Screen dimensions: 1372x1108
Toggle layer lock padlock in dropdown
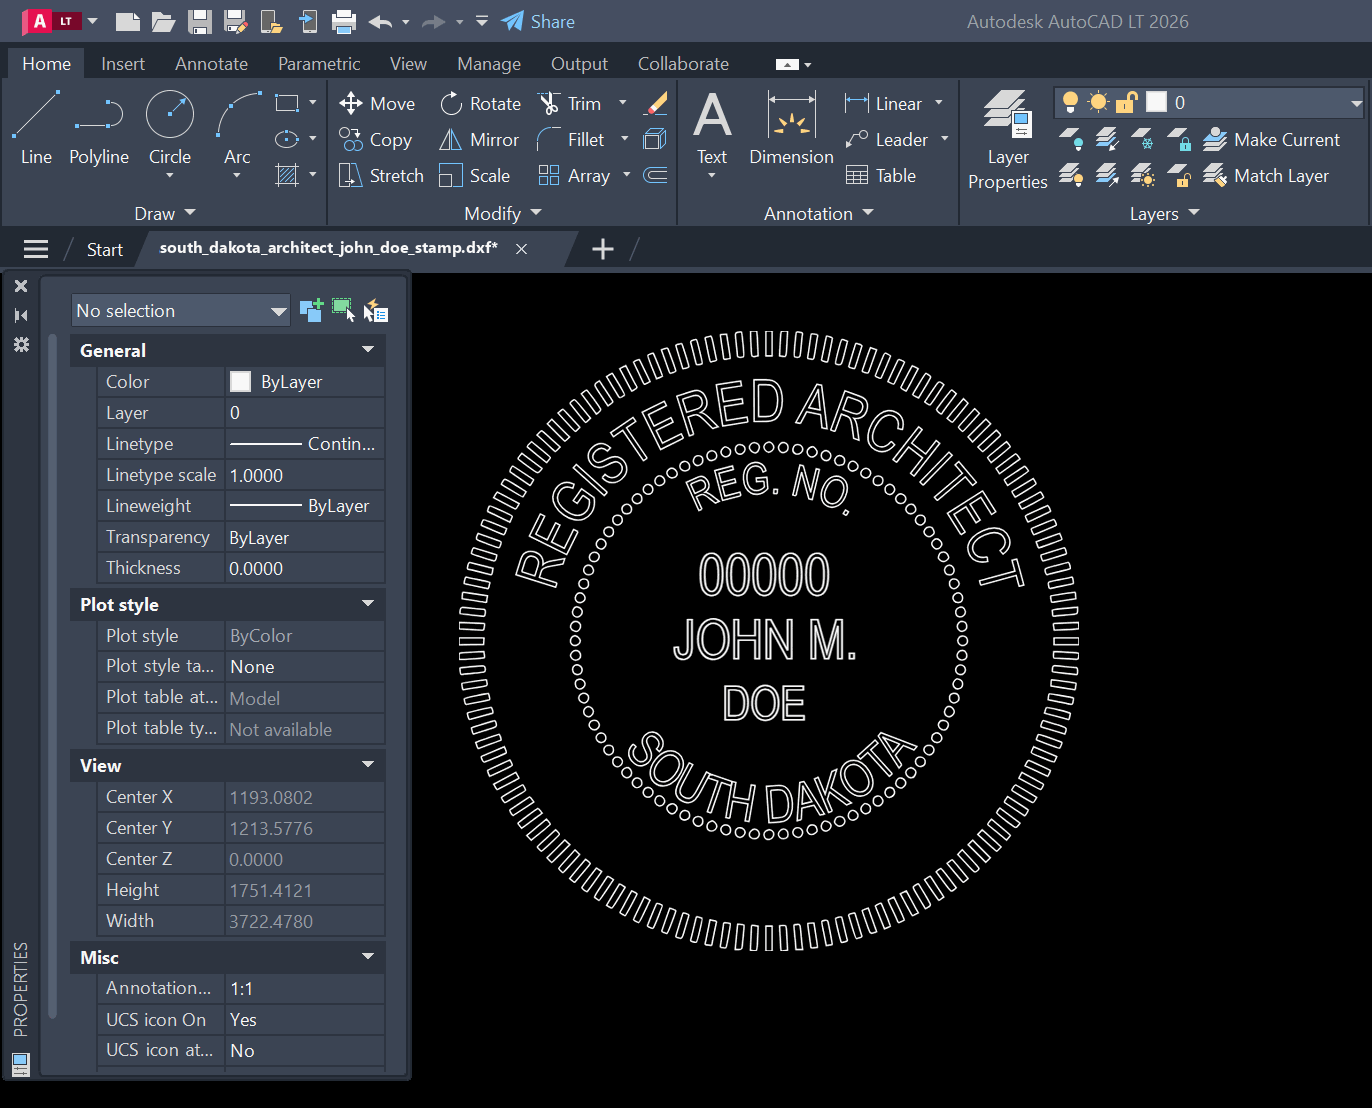pos(1127,102)
